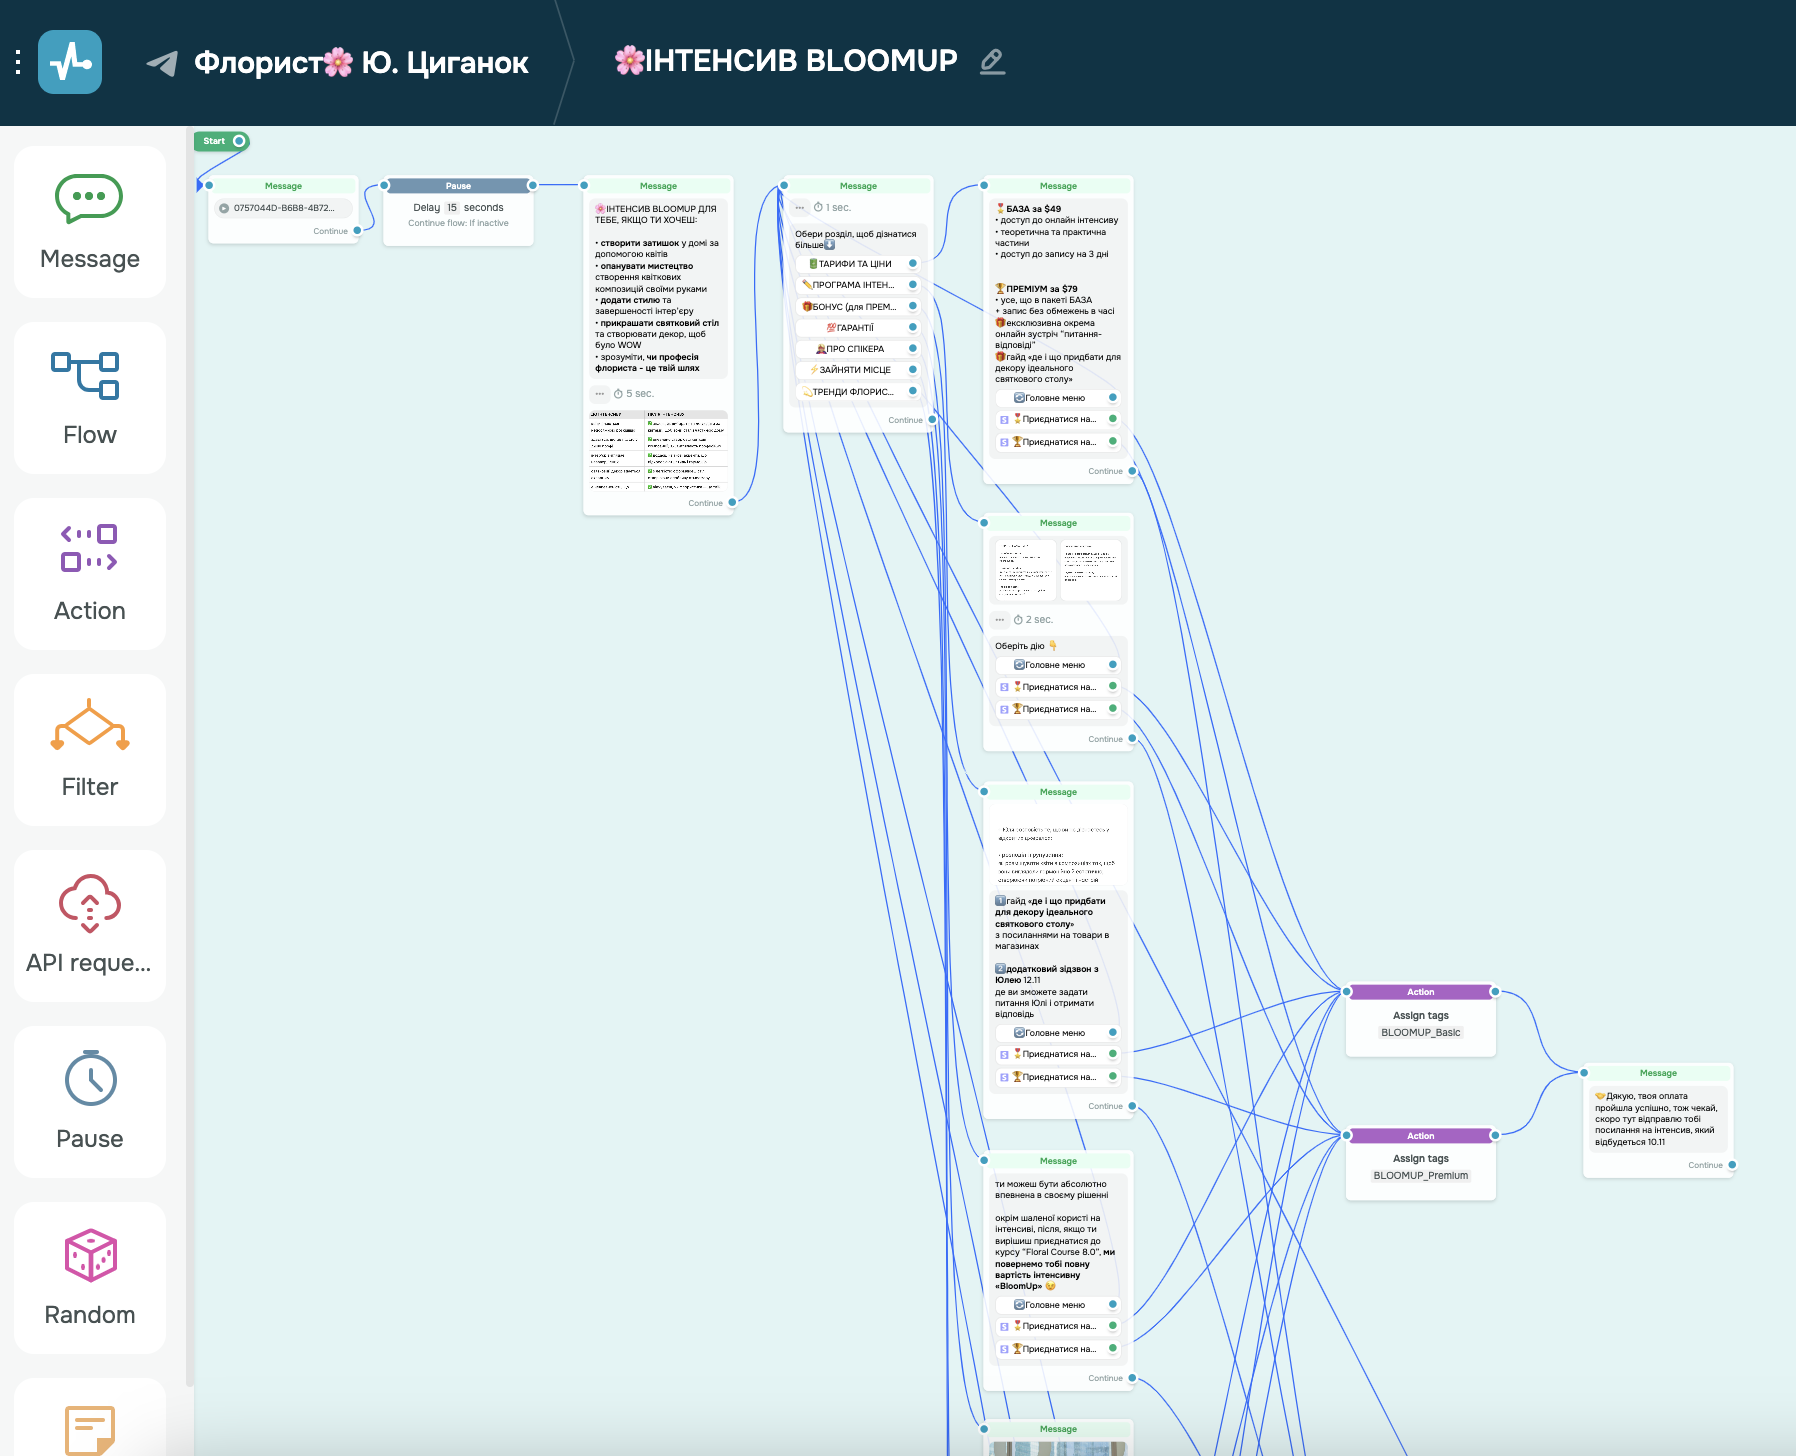The image size is (1796, 1456).
Task: Open the three-dot main menu
Action: (18, 62)
